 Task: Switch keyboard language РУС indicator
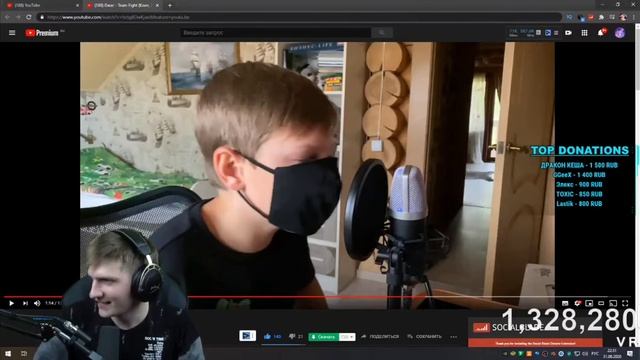click(595, 353)
